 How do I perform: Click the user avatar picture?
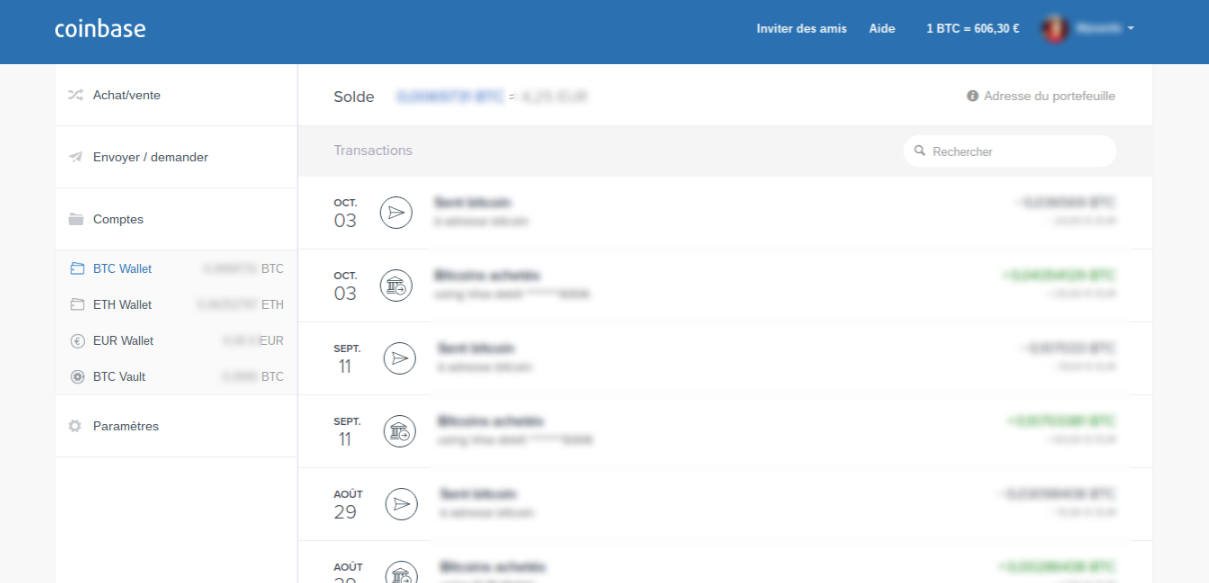pos(1055,29)
